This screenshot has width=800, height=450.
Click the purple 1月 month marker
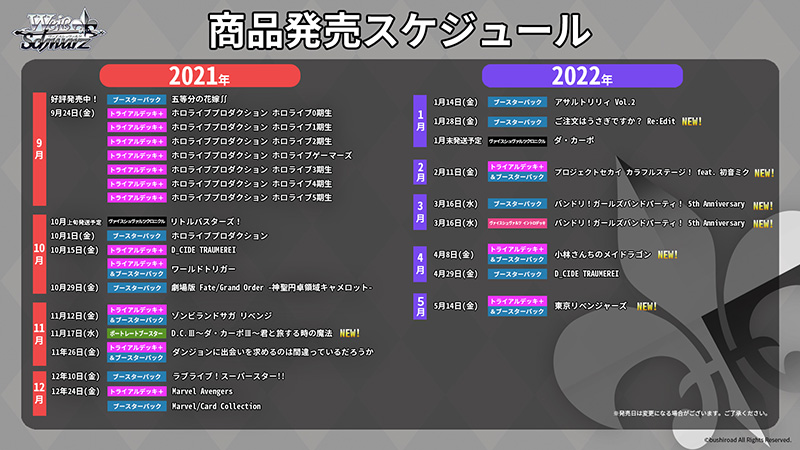coord(420,121)
